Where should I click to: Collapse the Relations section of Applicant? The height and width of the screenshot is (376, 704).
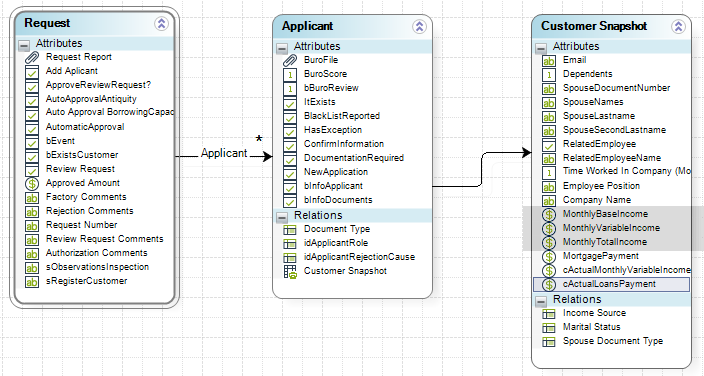(x=282, y=217)
